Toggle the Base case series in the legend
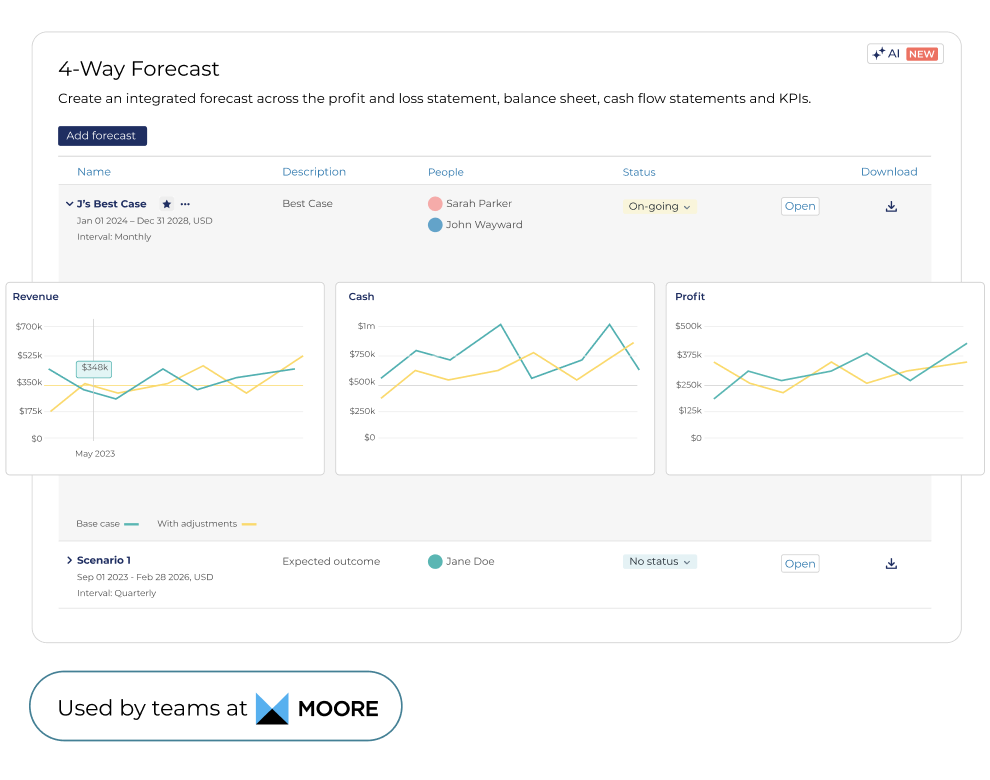This screenshot has width=990, height=780. (107, 523)
